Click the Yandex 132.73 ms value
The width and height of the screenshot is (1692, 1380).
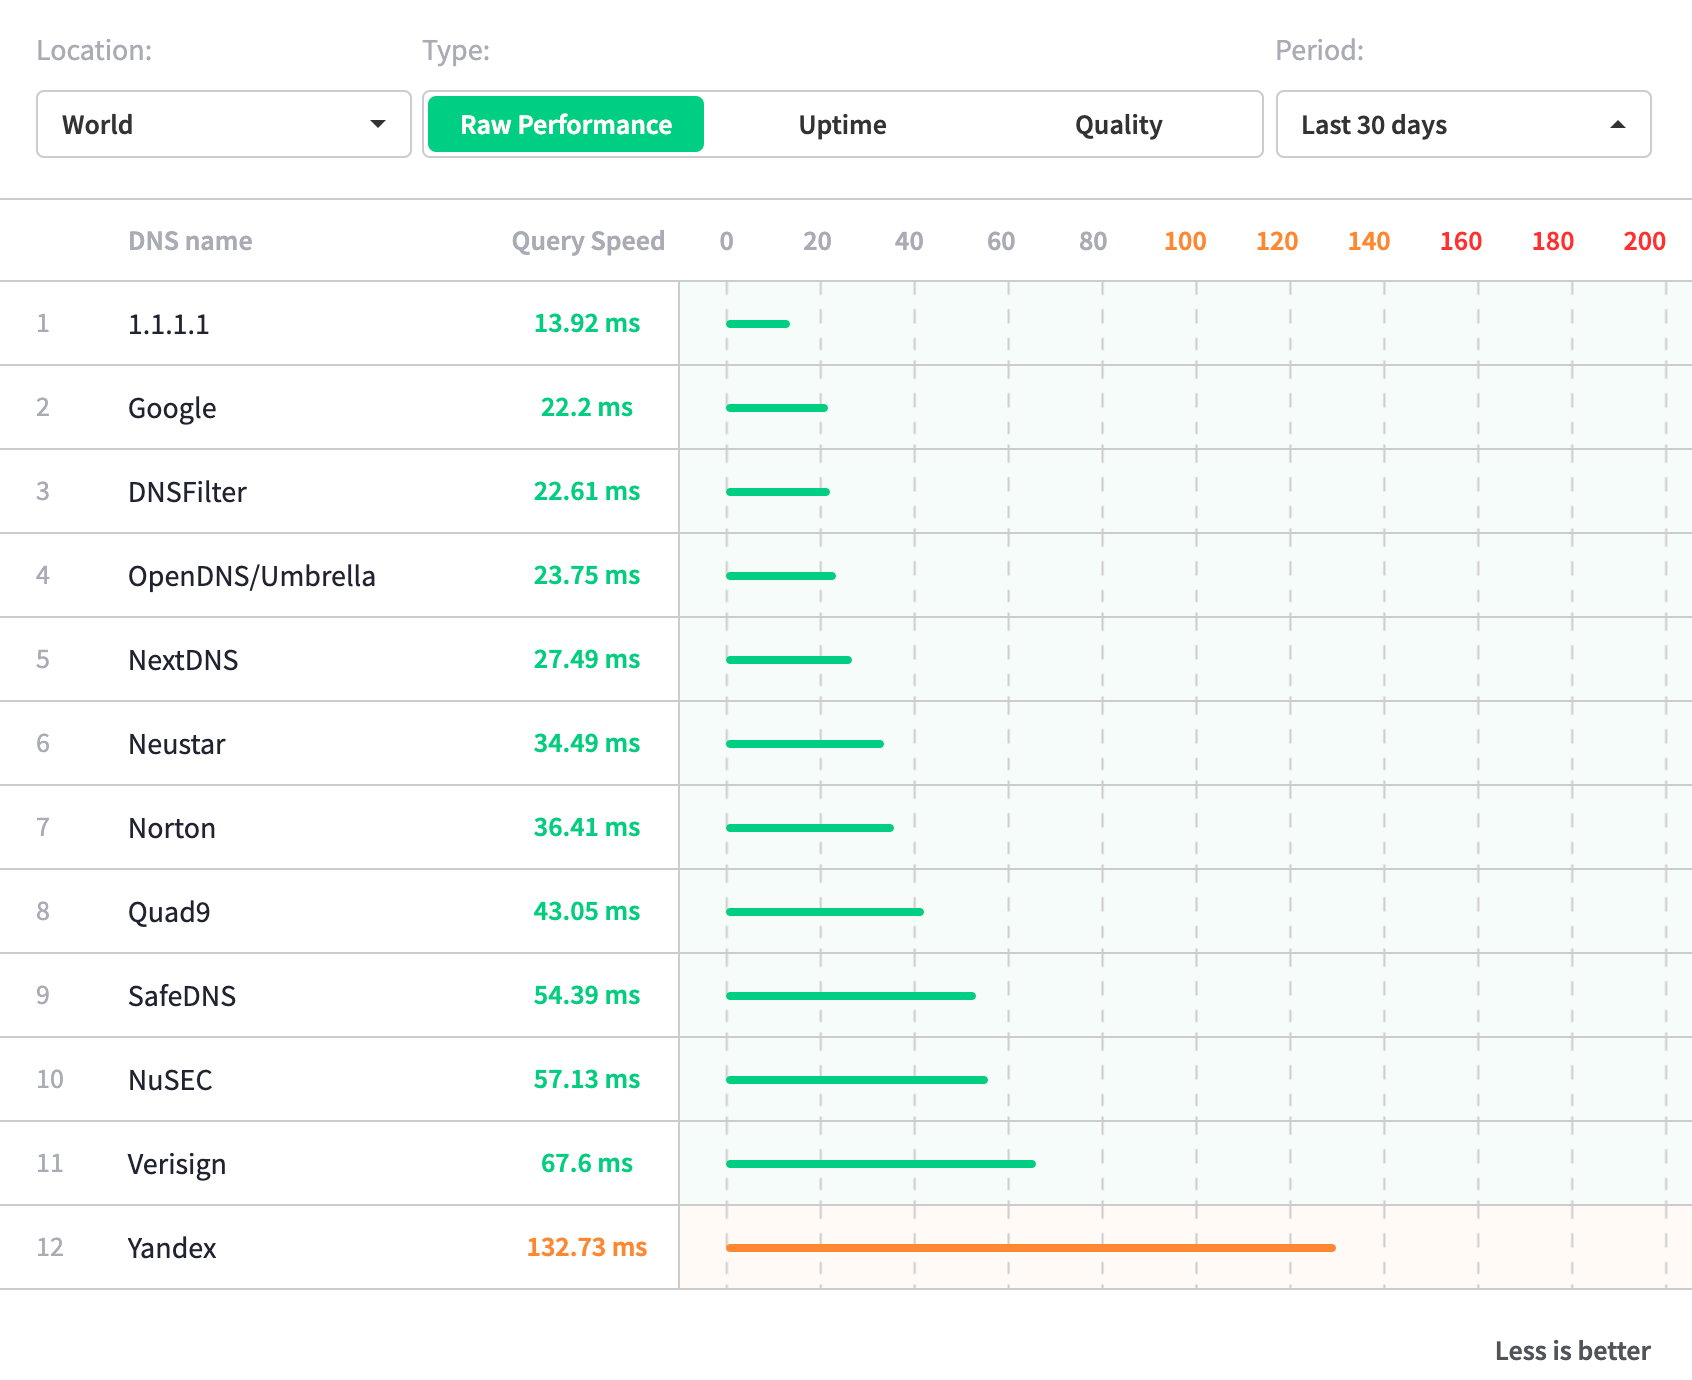[586, 1248]
